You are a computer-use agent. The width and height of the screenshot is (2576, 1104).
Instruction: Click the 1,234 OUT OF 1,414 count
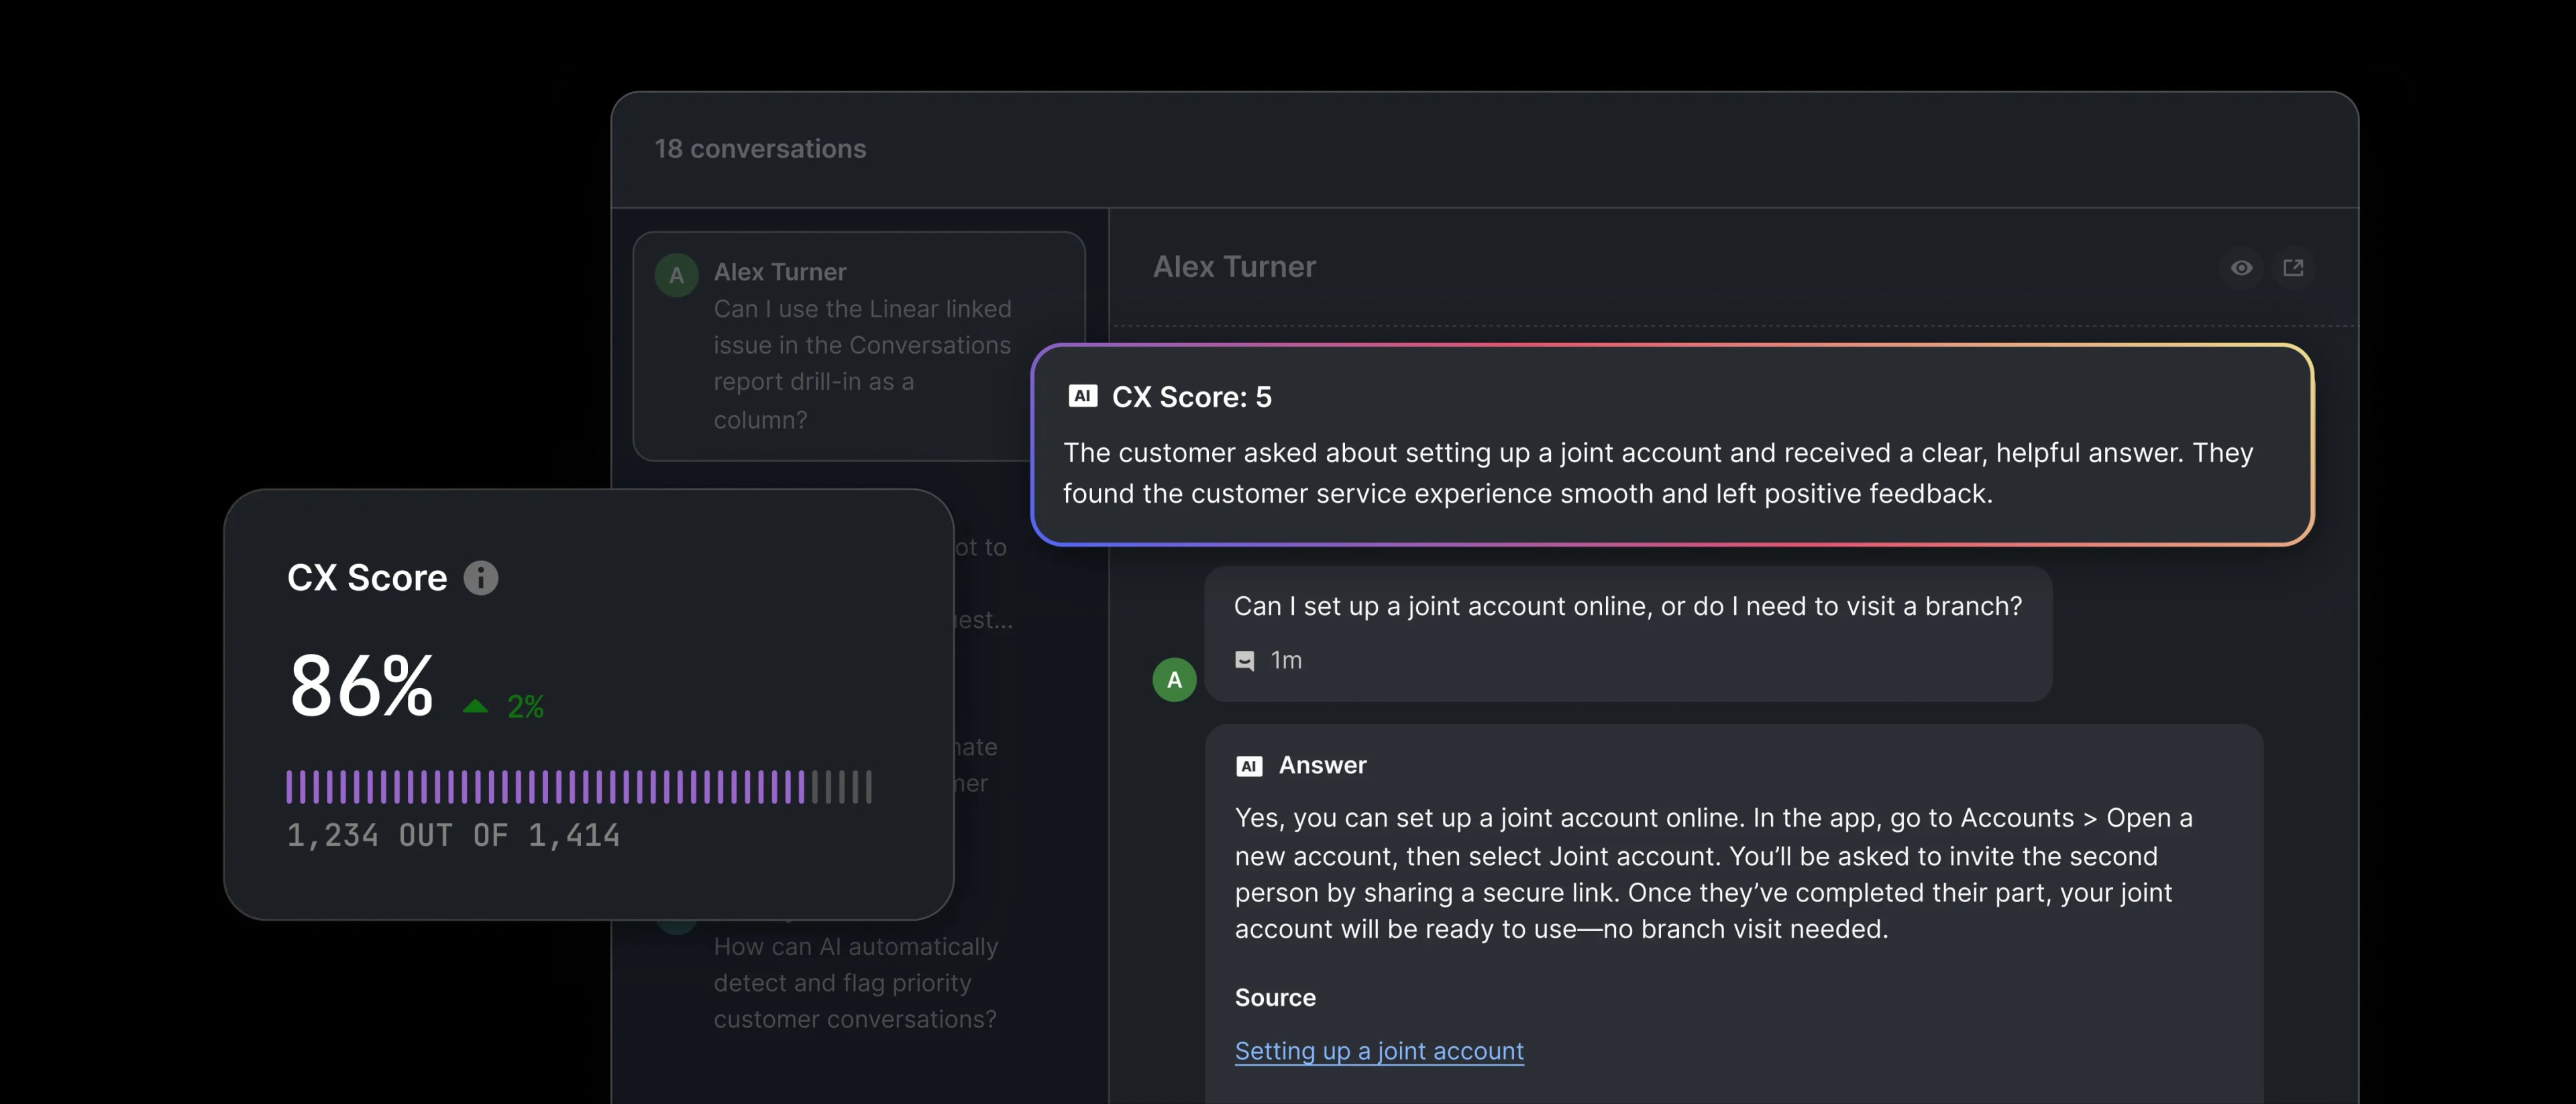[x=453, y=836]
